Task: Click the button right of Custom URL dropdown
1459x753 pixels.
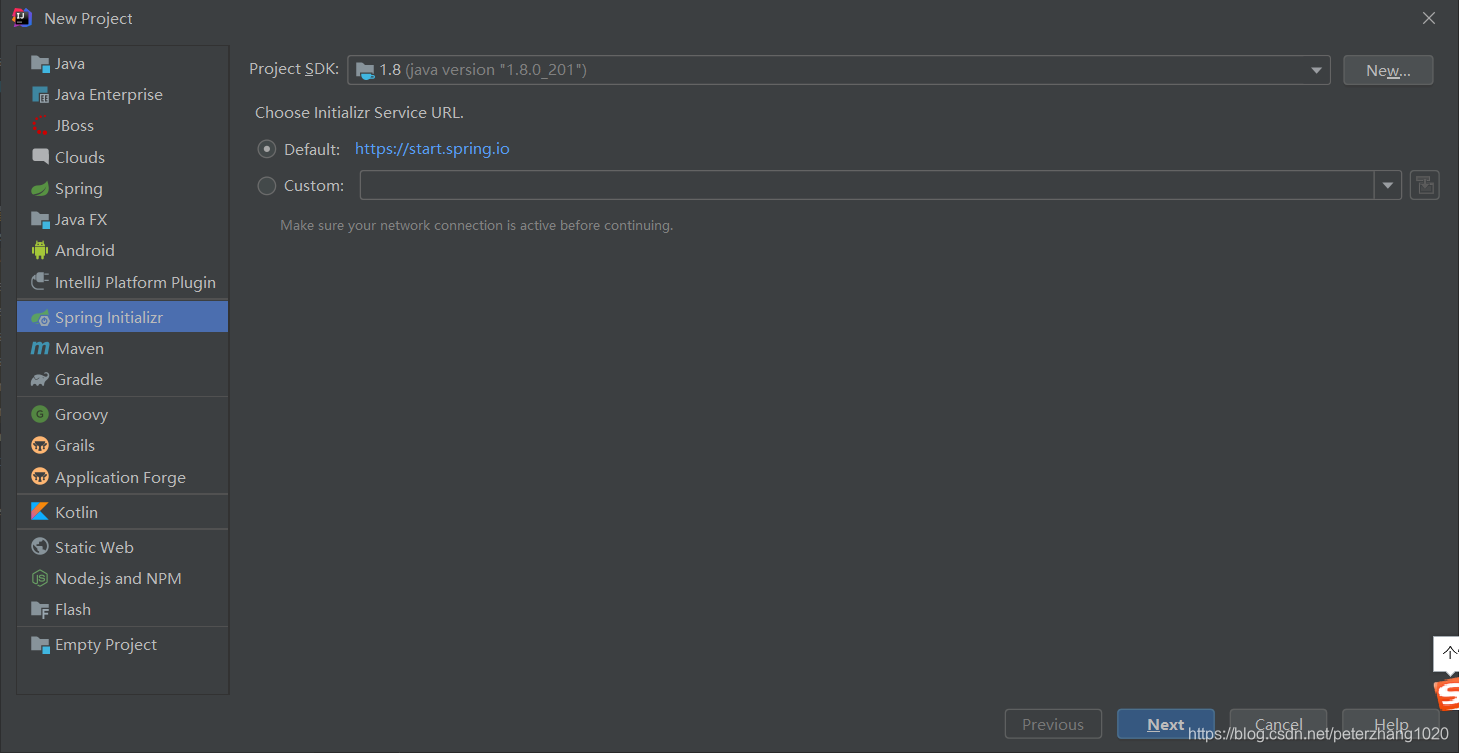Action: click(1424, 185)
